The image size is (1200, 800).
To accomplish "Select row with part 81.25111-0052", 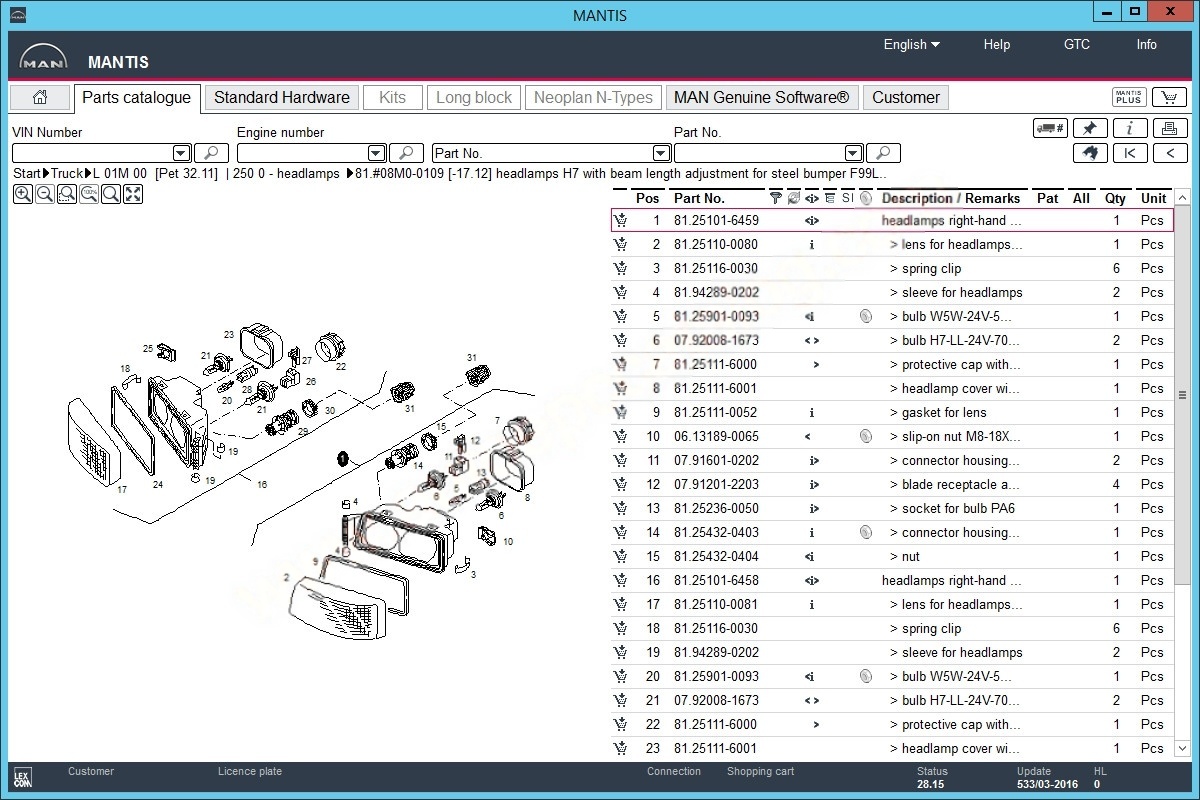I will 715,412.
